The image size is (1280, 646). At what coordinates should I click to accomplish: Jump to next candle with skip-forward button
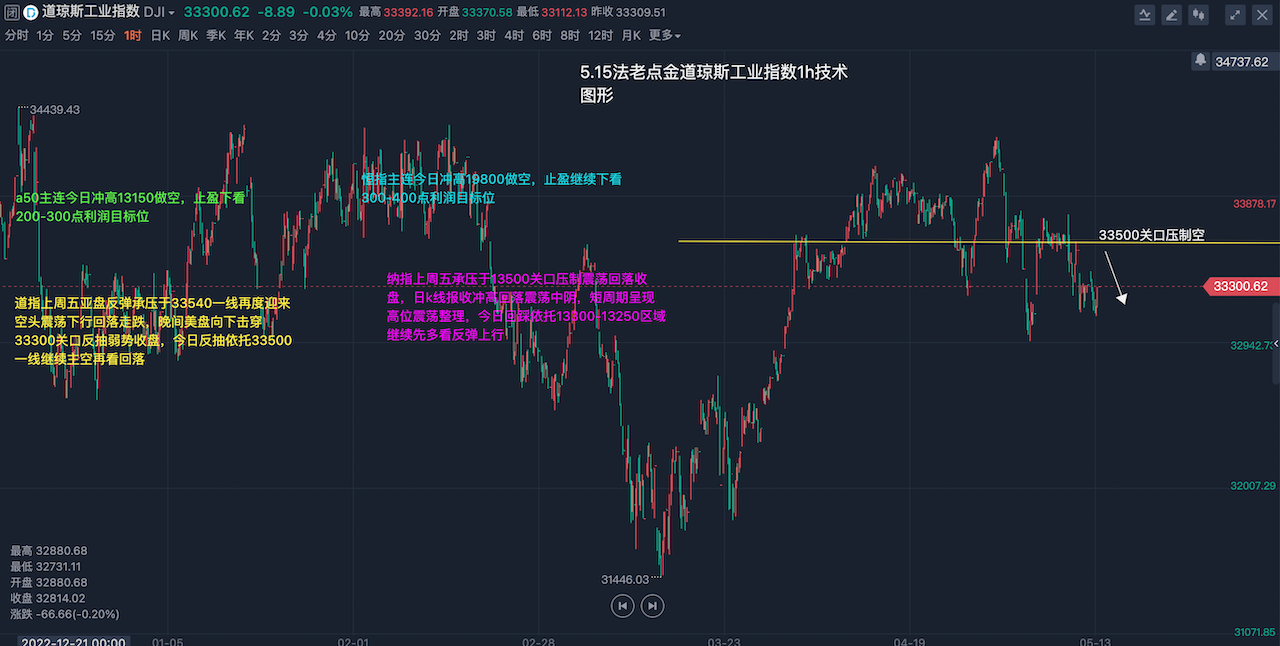coord(652,605)
